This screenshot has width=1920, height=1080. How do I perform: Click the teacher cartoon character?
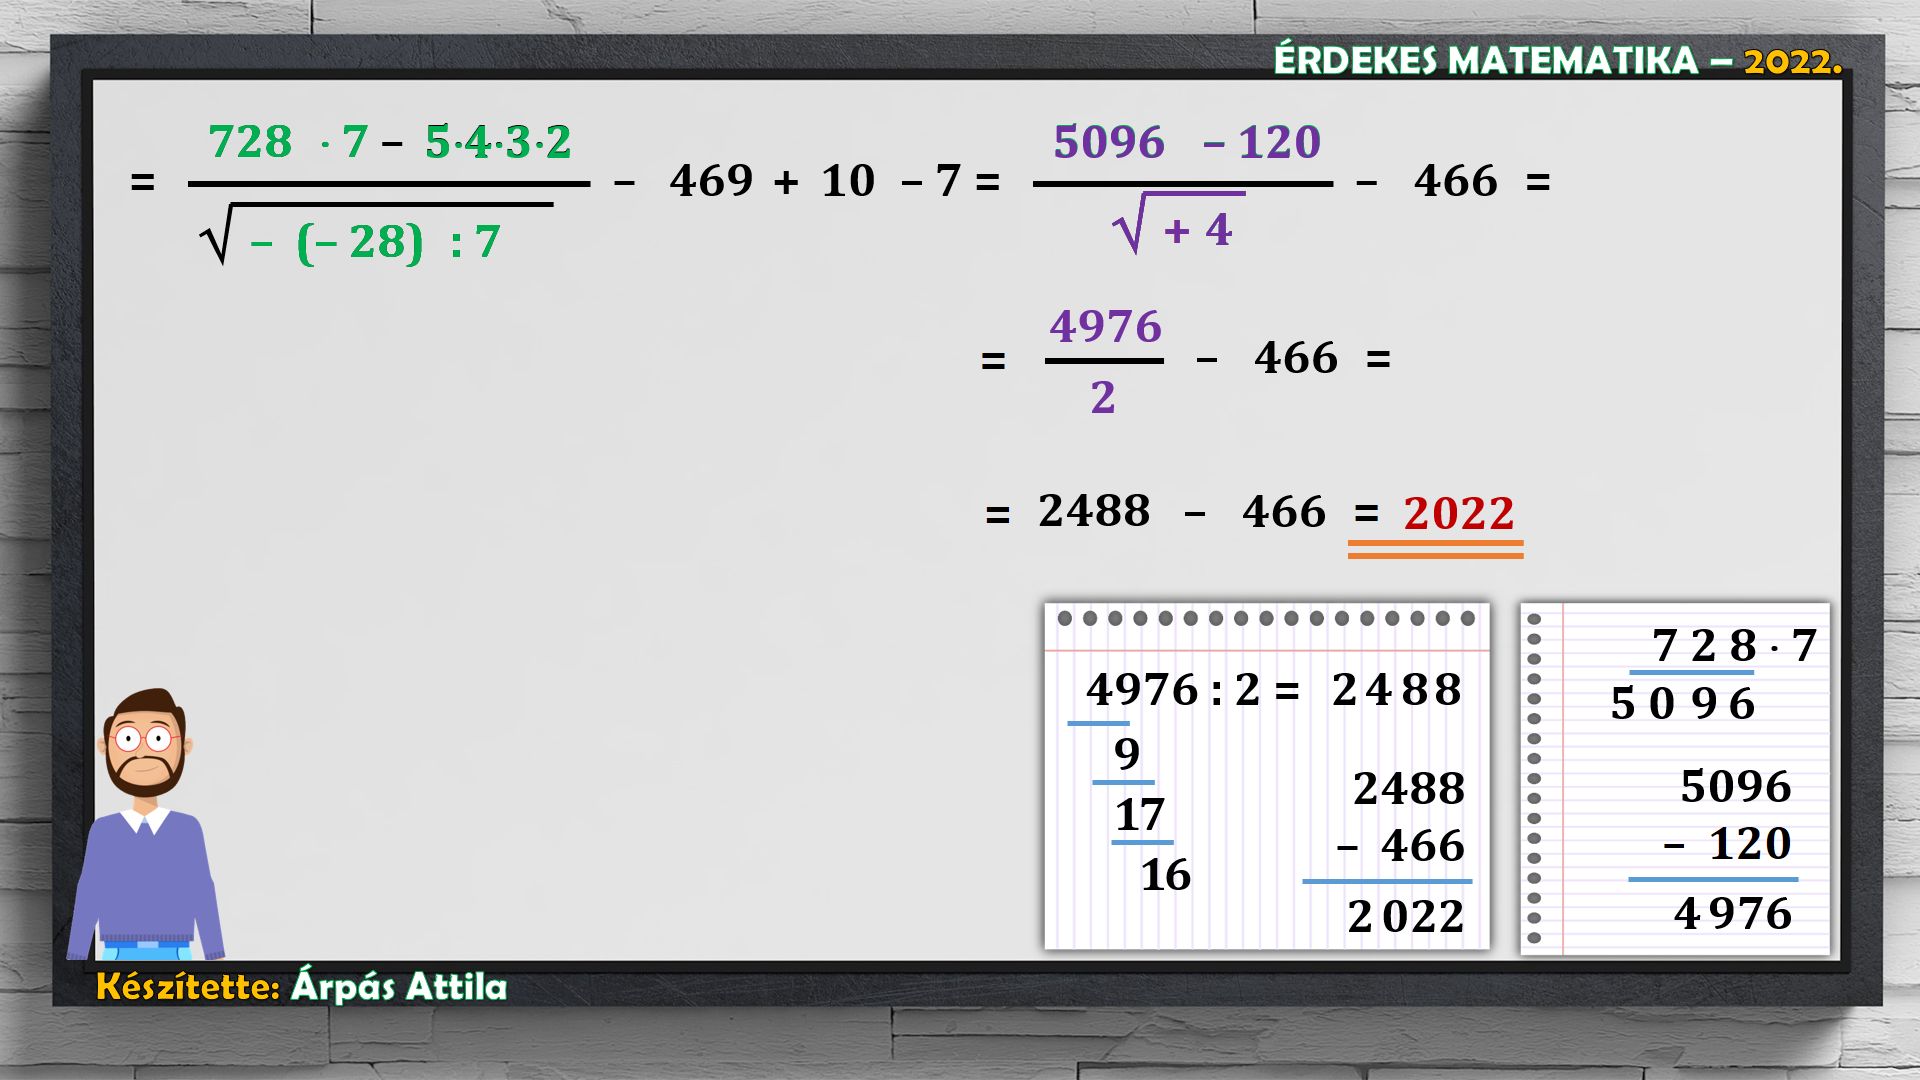click(147, 830)
